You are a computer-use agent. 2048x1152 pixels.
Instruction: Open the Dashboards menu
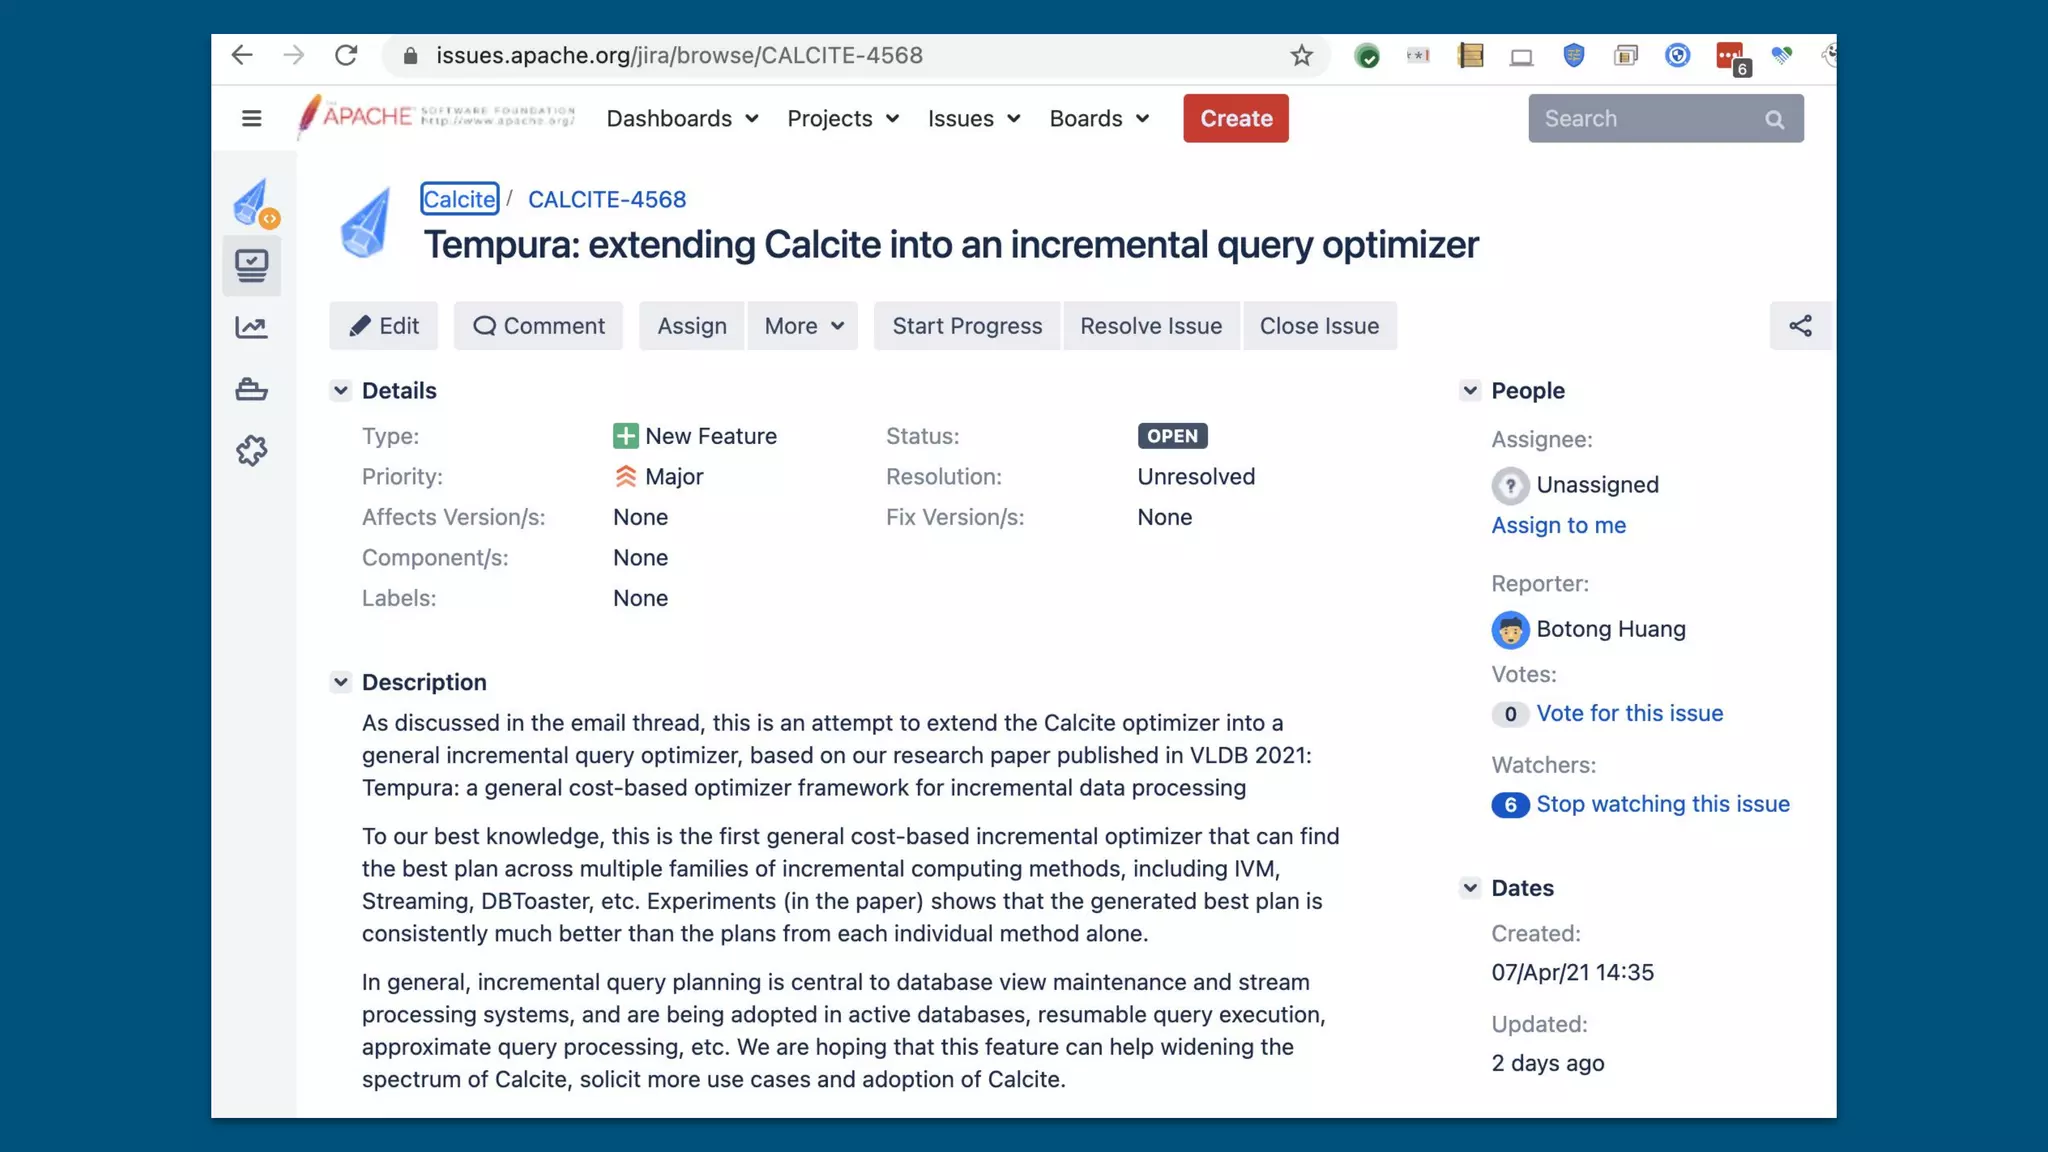[x=682, y=118]
